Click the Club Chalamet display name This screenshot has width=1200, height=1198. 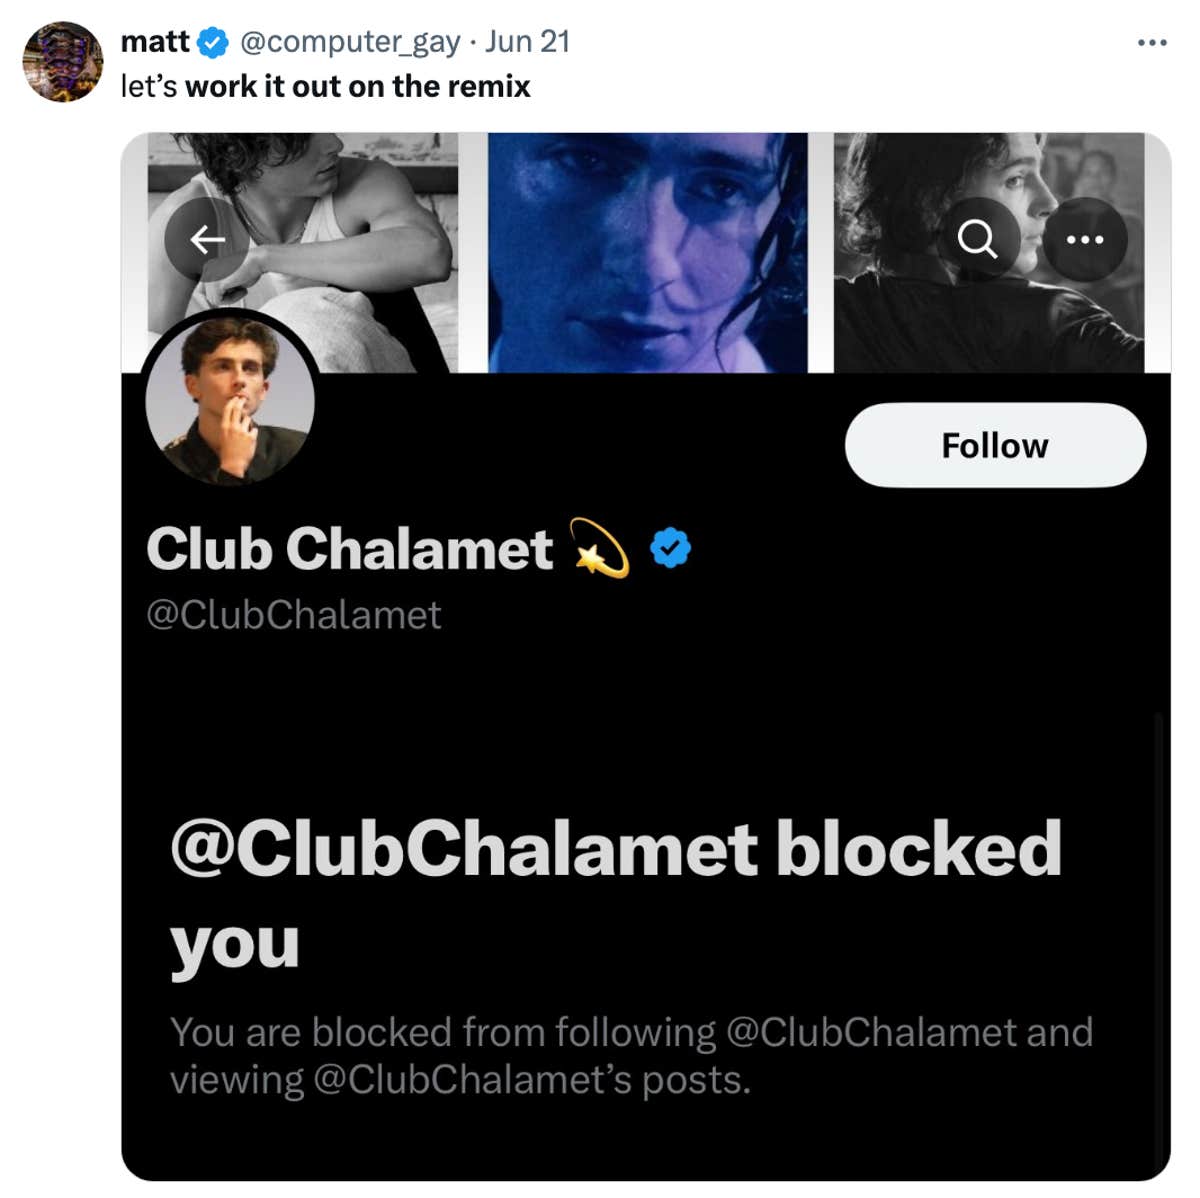click(349, 549)
